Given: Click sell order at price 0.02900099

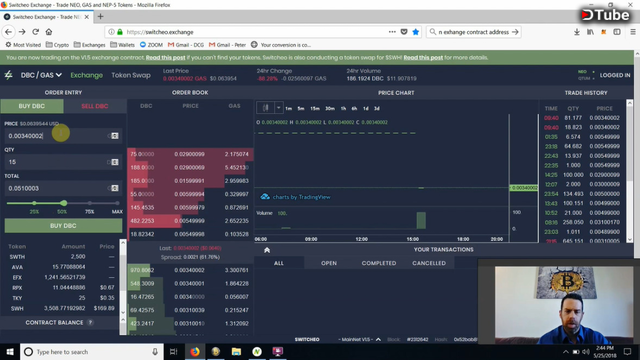Looking at the screenshot, I should [190, 154].
